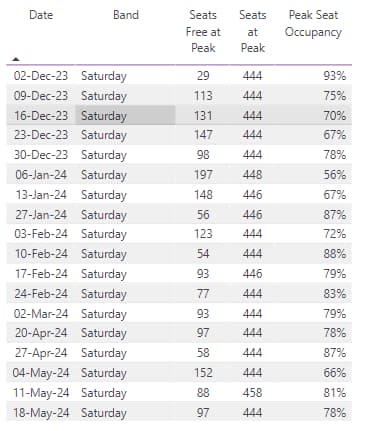Click the 56% peak occupancy cell
The height and width of the screenshot is (431, 371).
(x=335, y=175)
